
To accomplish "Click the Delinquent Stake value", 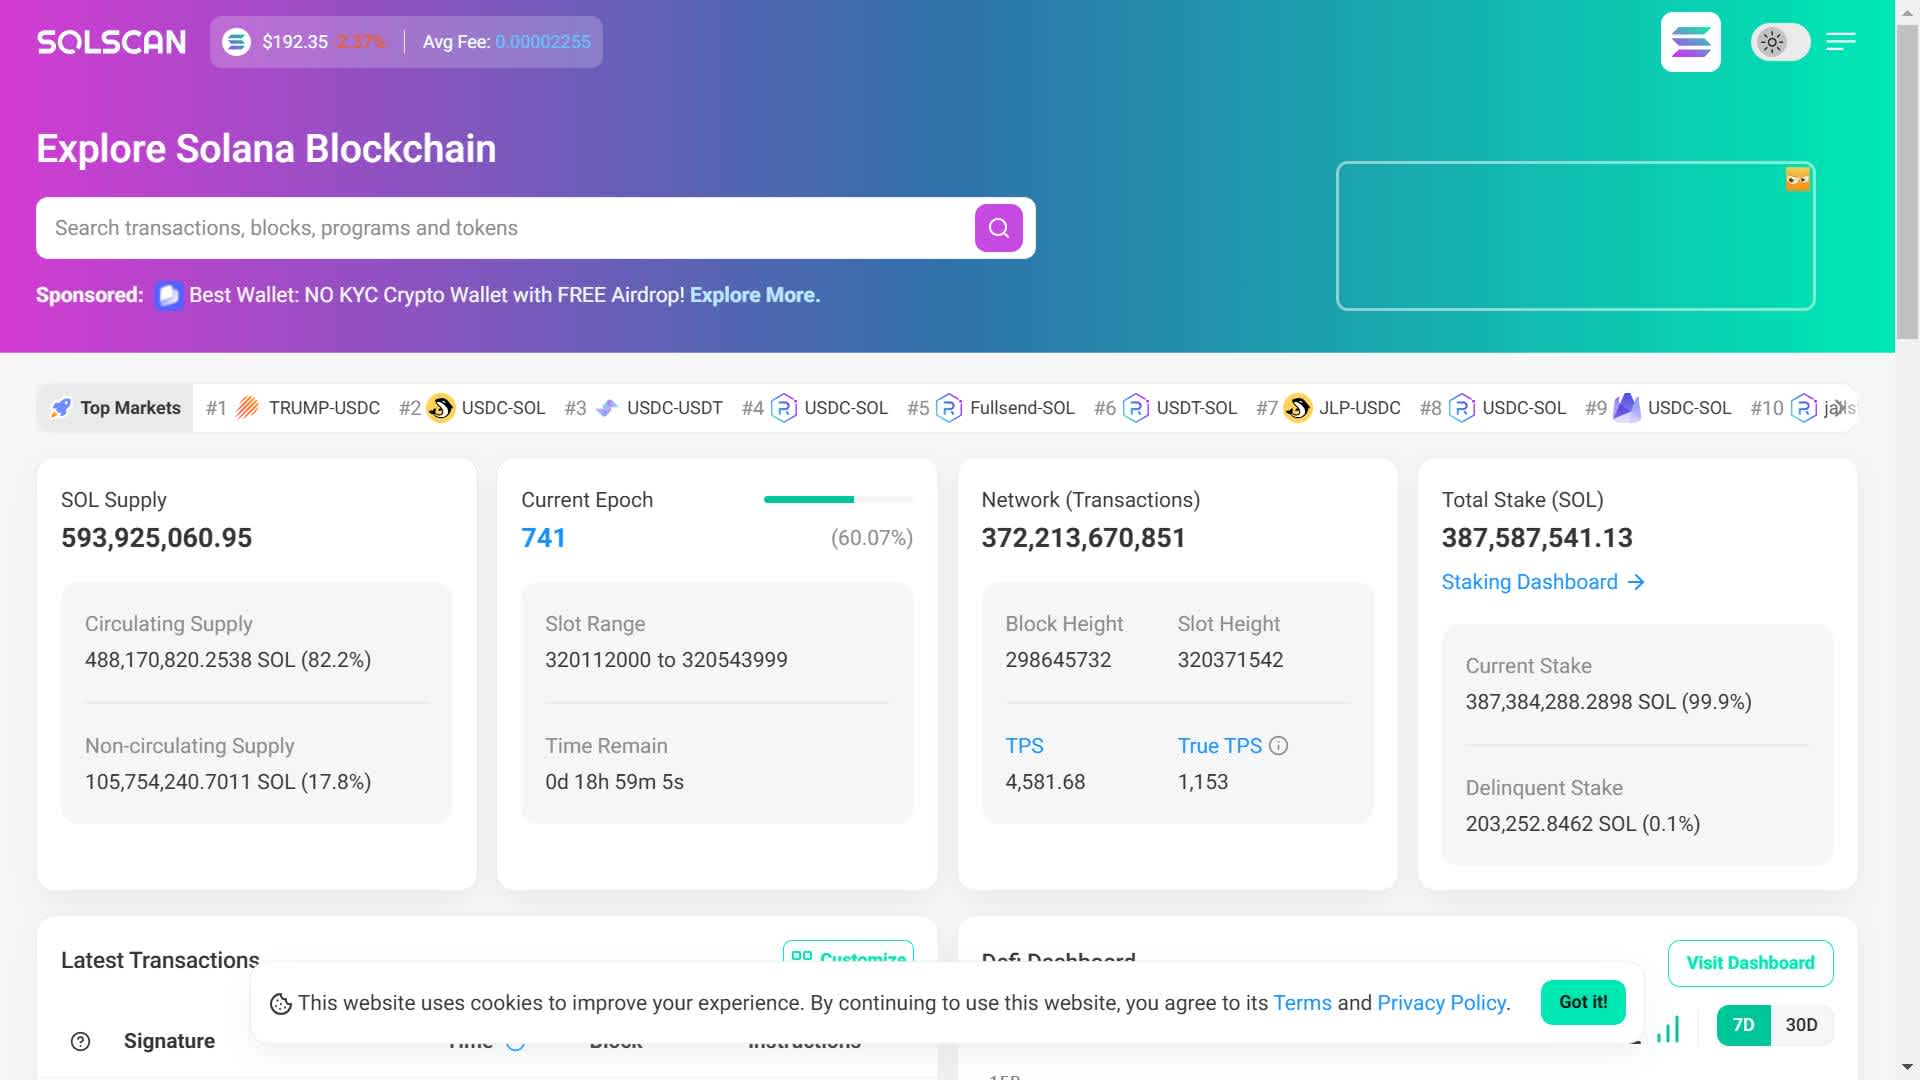I will click(x=1583, y=824).
